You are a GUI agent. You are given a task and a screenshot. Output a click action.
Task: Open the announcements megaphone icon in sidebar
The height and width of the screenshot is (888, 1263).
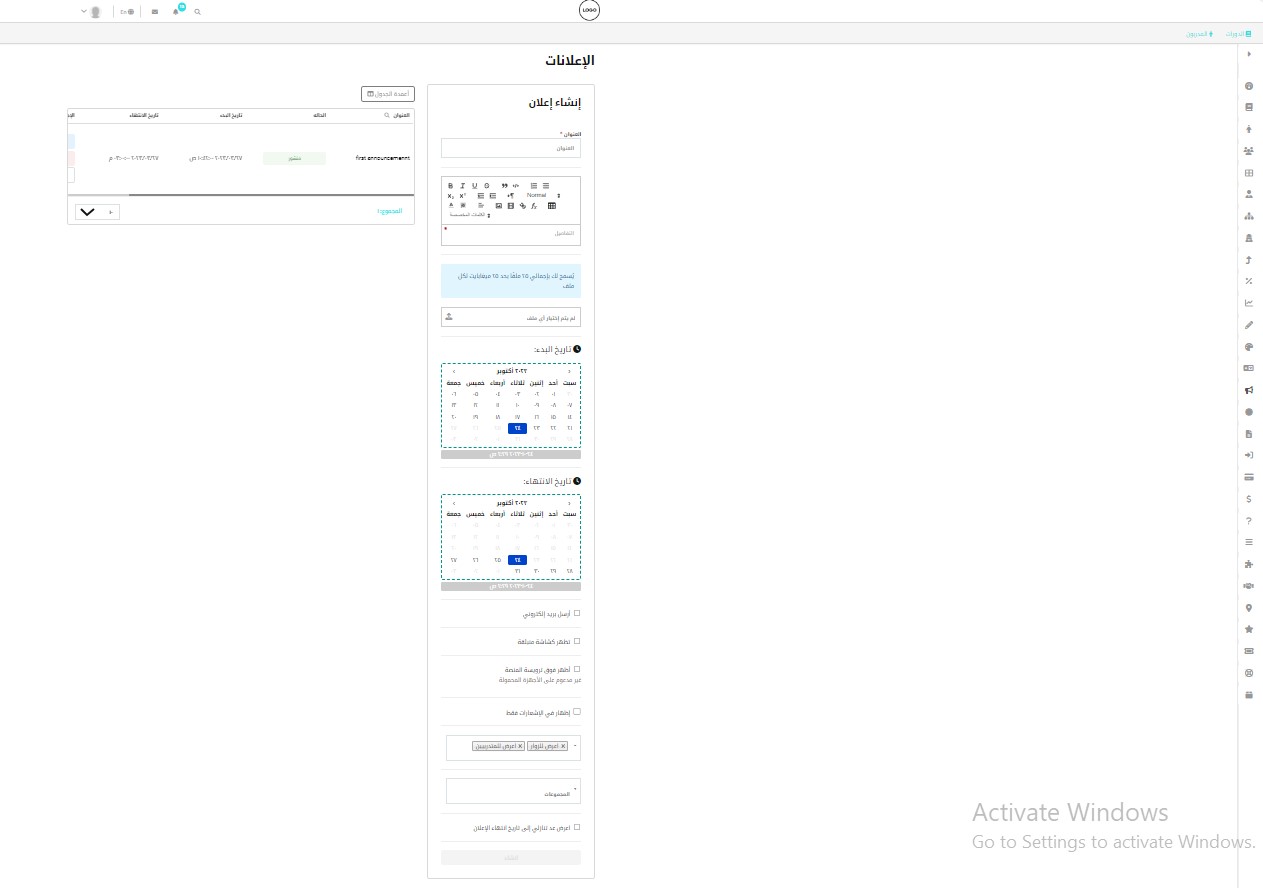click(x=1248, y=390)
